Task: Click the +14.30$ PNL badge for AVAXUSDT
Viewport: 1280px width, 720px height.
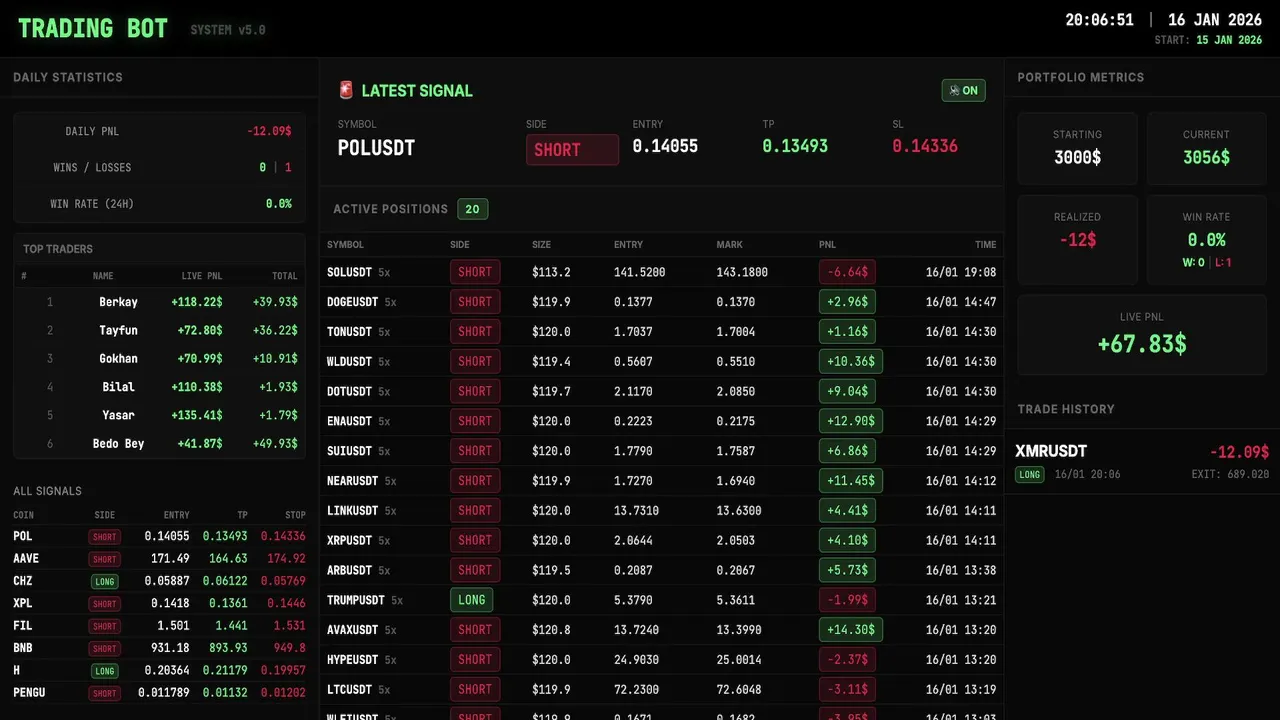Action: tap(850, 630)
